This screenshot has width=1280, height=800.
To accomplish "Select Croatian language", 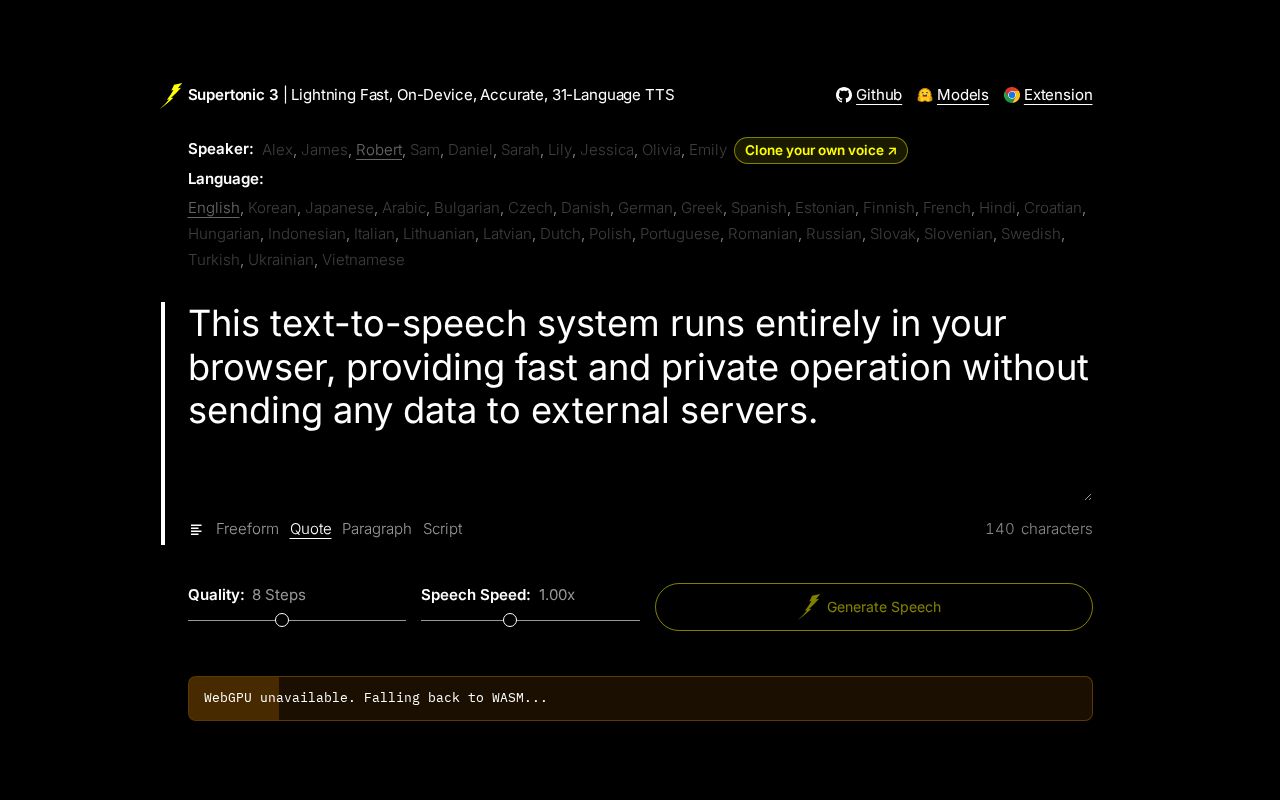I will 1053,208.
